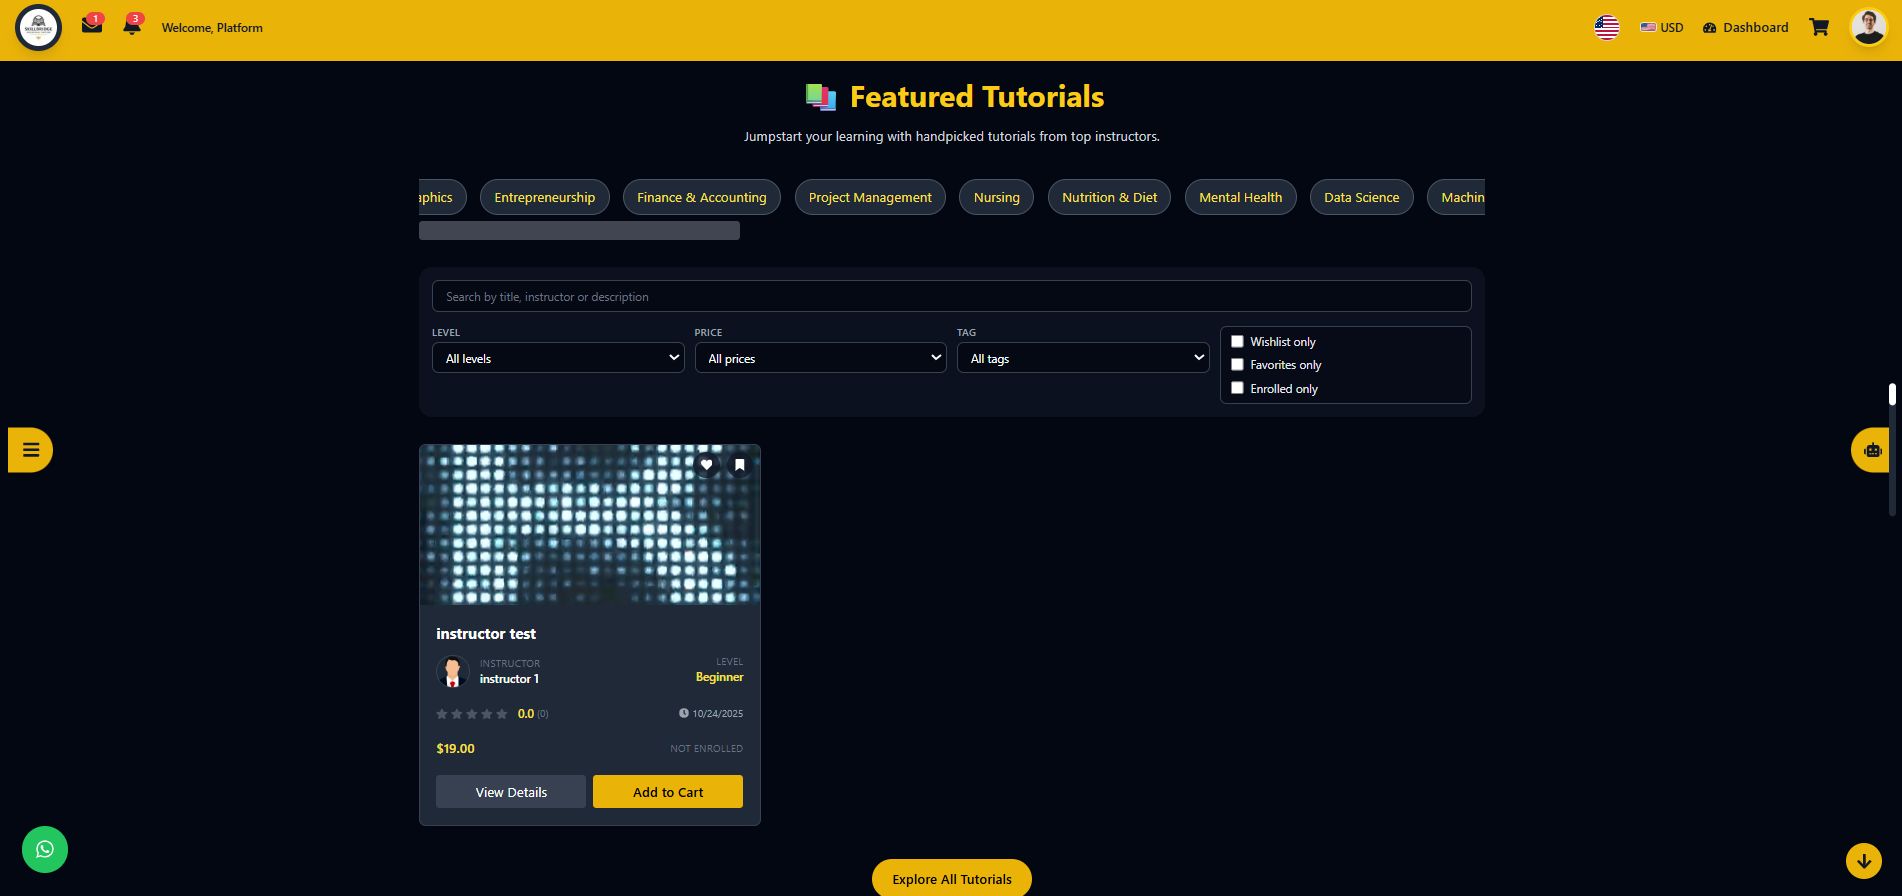Select the Entrepreneurship category chip
Screen dimensions: 1902x896
[544, 197]
